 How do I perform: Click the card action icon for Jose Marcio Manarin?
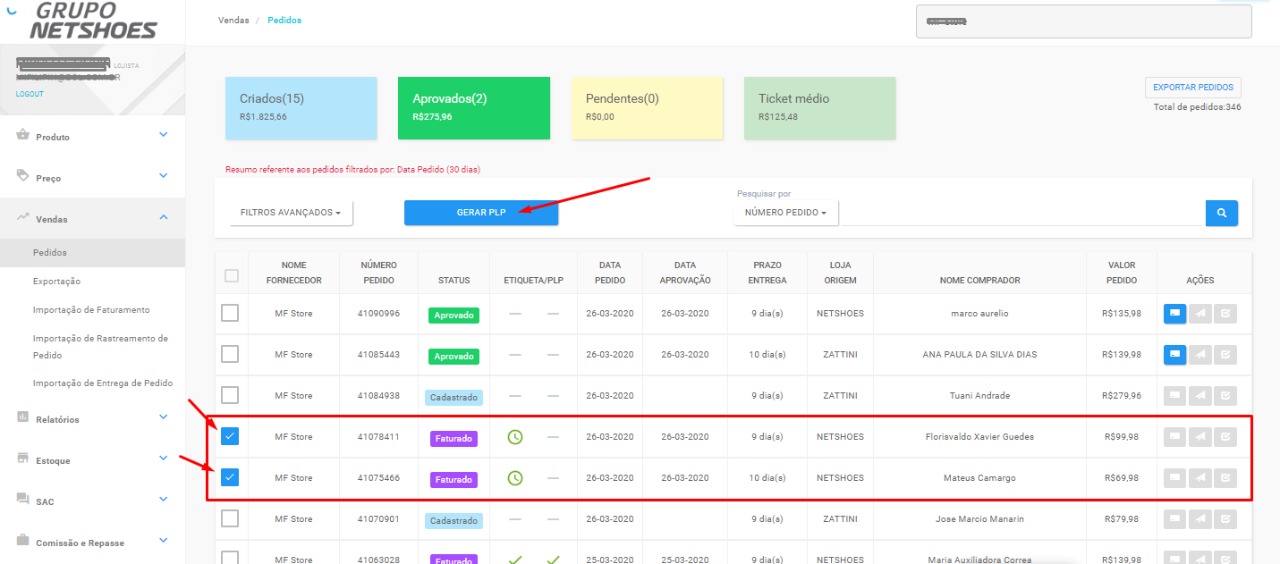coord(1175,518)
